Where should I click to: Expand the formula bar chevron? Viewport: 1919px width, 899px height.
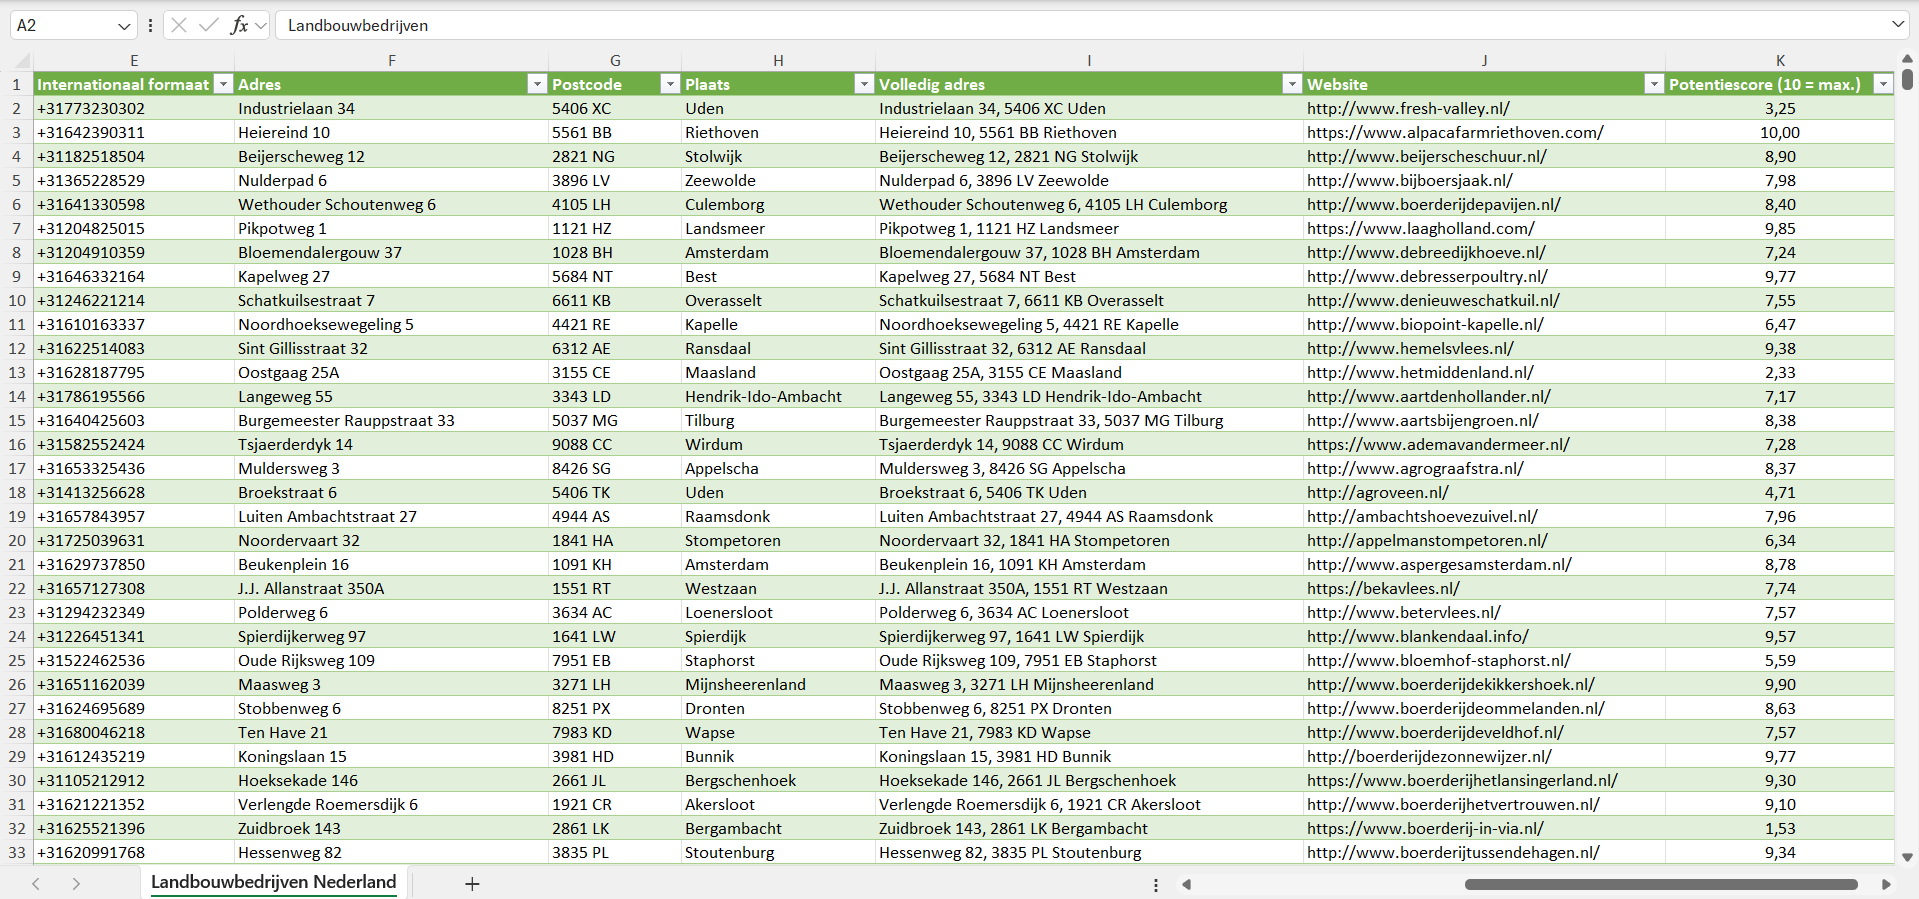[x=1897, y=24]
